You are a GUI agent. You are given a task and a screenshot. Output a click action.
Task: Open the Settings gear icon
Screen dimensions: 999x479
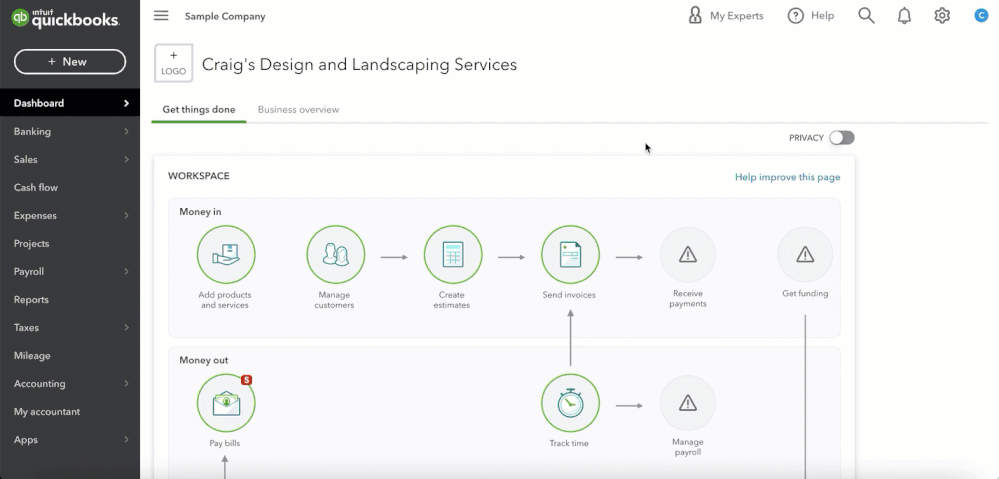tap(942, 16)
